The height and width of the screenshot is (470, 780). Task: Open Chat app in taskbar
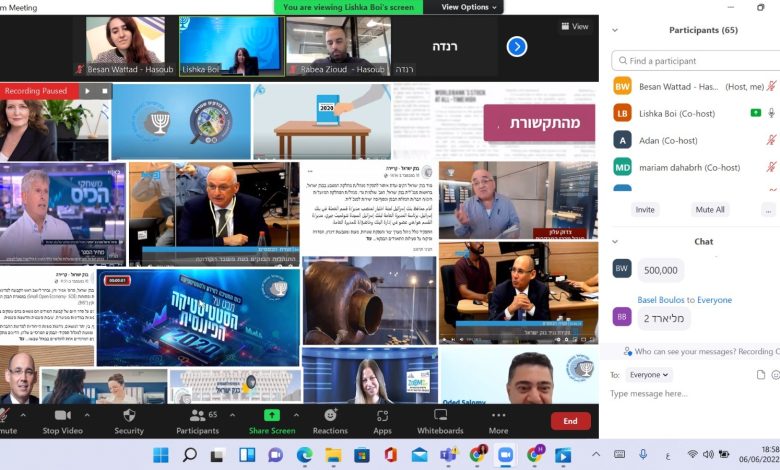tap(275, 455)
